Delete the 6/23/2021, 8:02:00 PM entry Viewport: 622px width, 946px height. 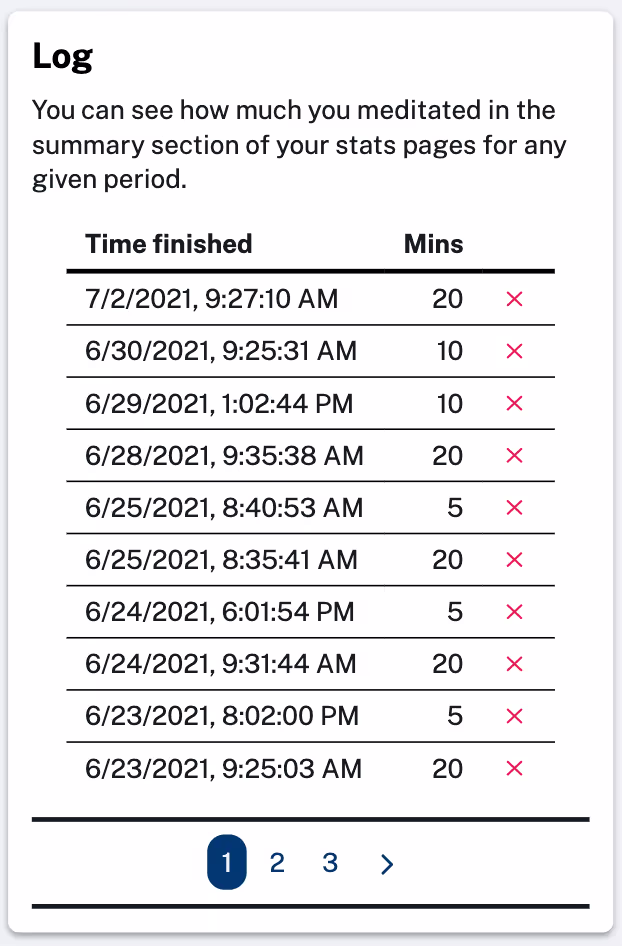514,716
